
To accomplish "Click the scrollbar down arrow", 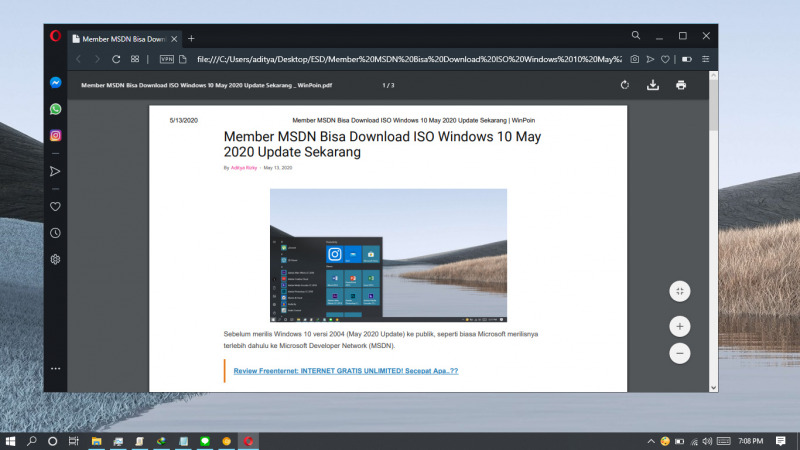I will pos(713,388).
